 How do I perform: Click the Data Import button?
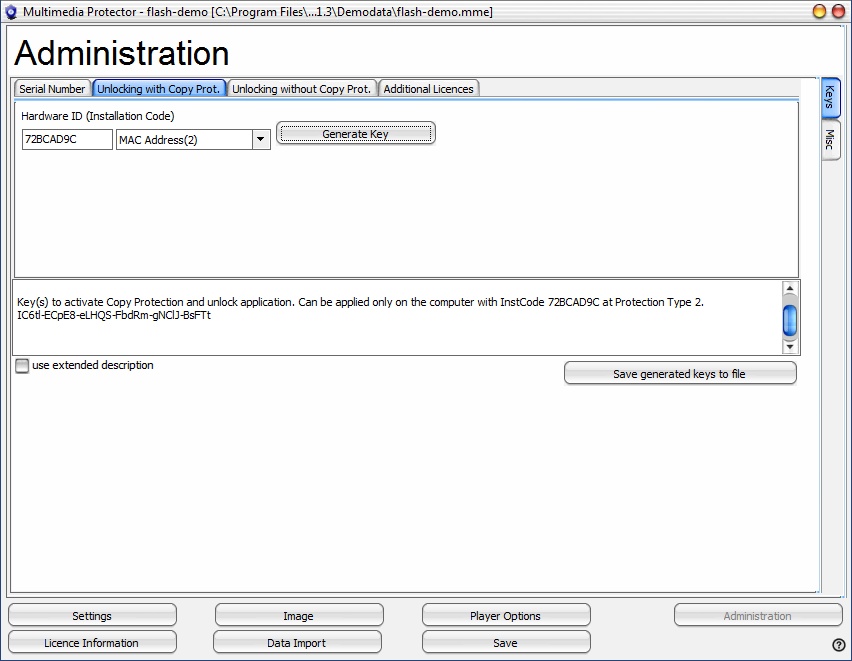coord(296,643)
